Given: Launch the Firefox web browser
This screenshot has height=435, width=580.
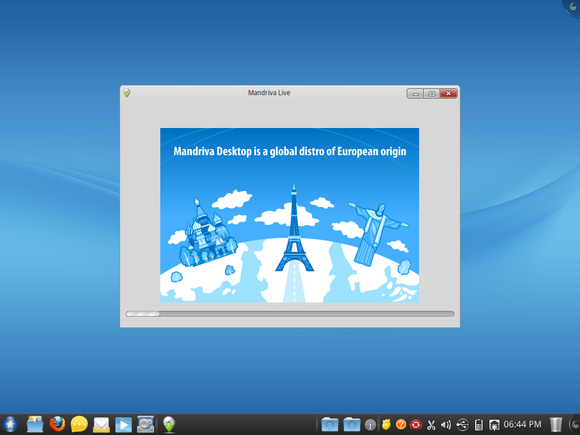Looking at the screenshot, I should click(x=57, y=424).
